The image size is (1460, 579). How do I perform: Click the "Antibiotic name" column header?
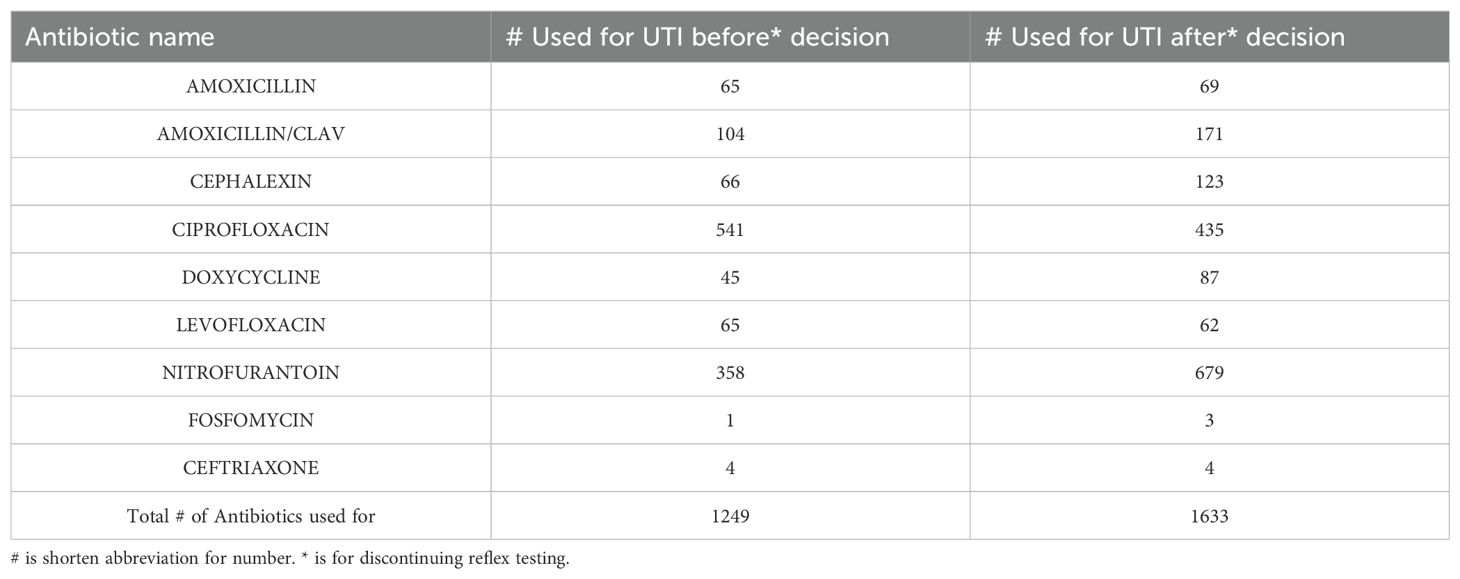tap(120, 38)
